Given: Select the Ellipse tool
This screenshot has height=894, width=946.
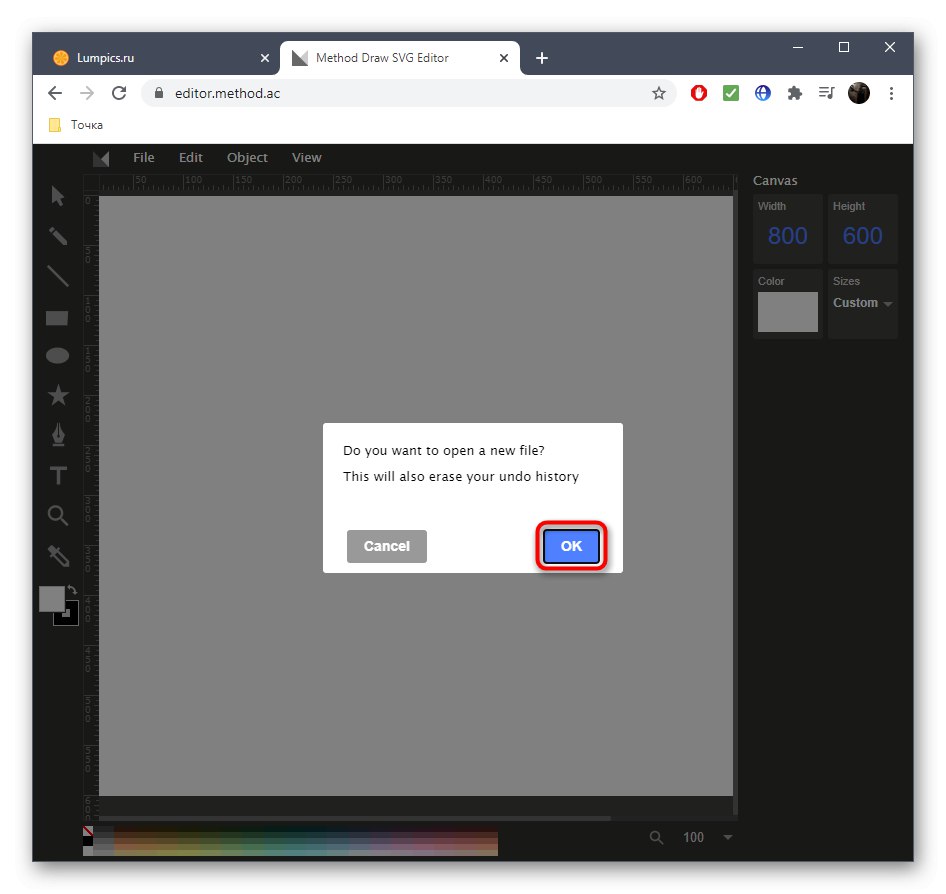Looking at the screenshot, I should point(57,355).
